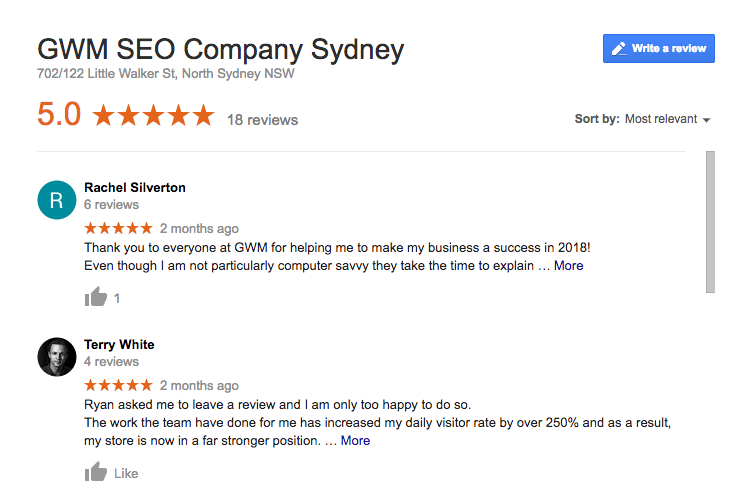Viewport: 748px width, 498px height.
Task: Click Rachel Silverton's five-star rating
Action: (x=118, y=228)
